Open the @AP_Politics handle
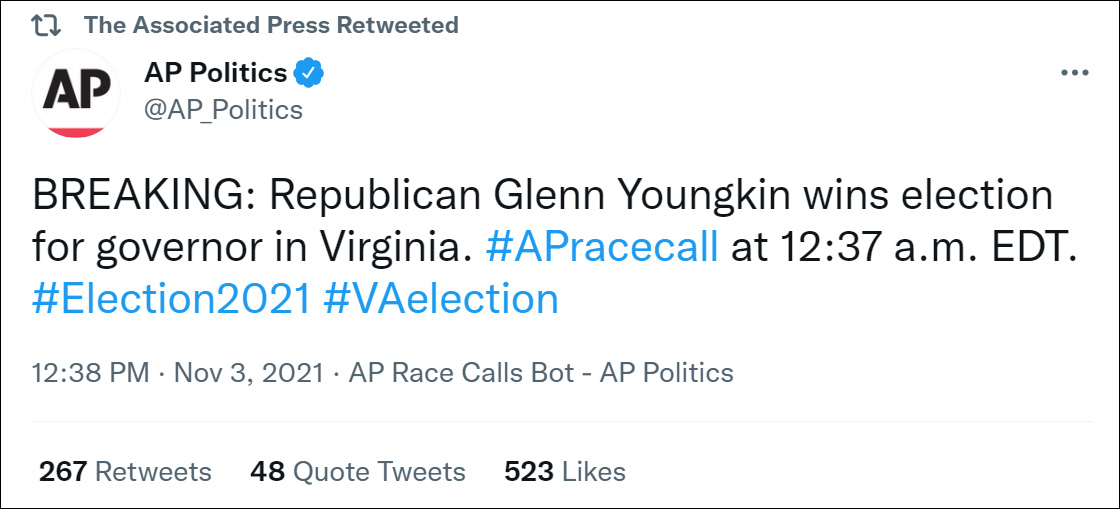Image resolution: width=1120 pixels, height=509 pixels. (x=223, y=109)
